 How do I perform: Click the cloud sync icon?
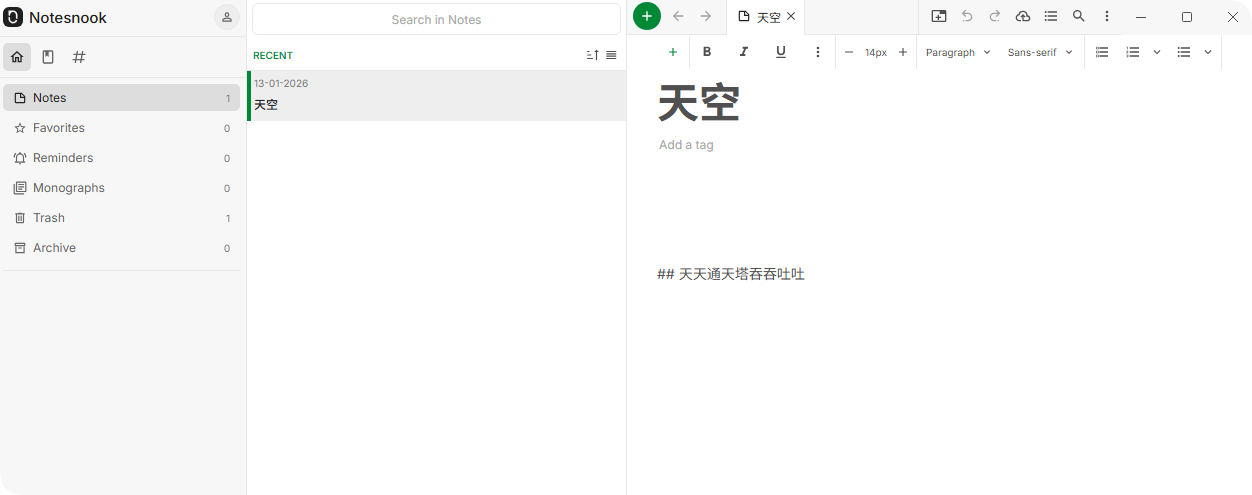tap(1022, 16)
